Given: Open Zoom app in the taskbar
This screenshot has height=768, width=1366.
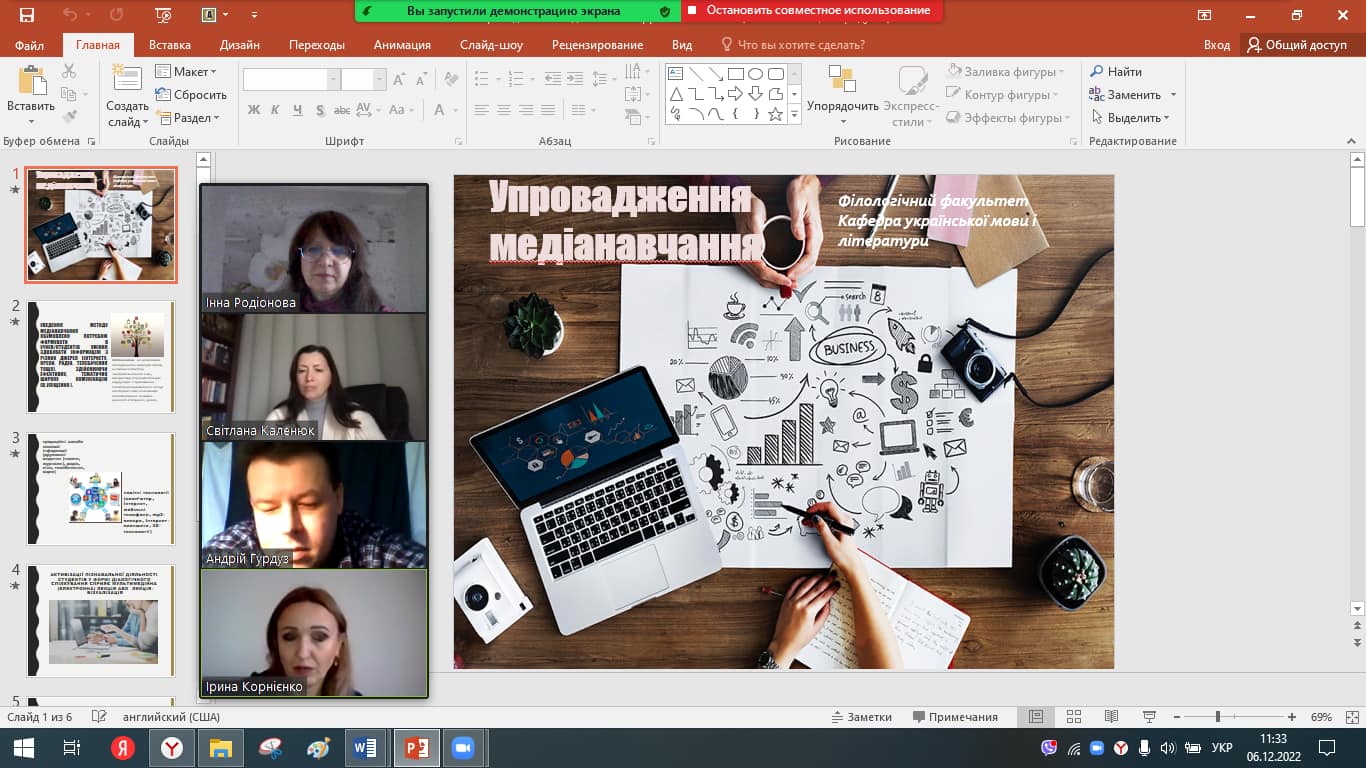Looking at the screenshot, I should coord(462,748).
